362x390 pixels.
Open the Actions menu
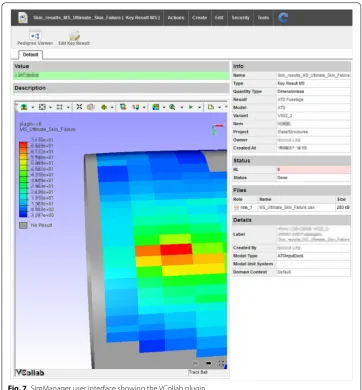[176, 18]
